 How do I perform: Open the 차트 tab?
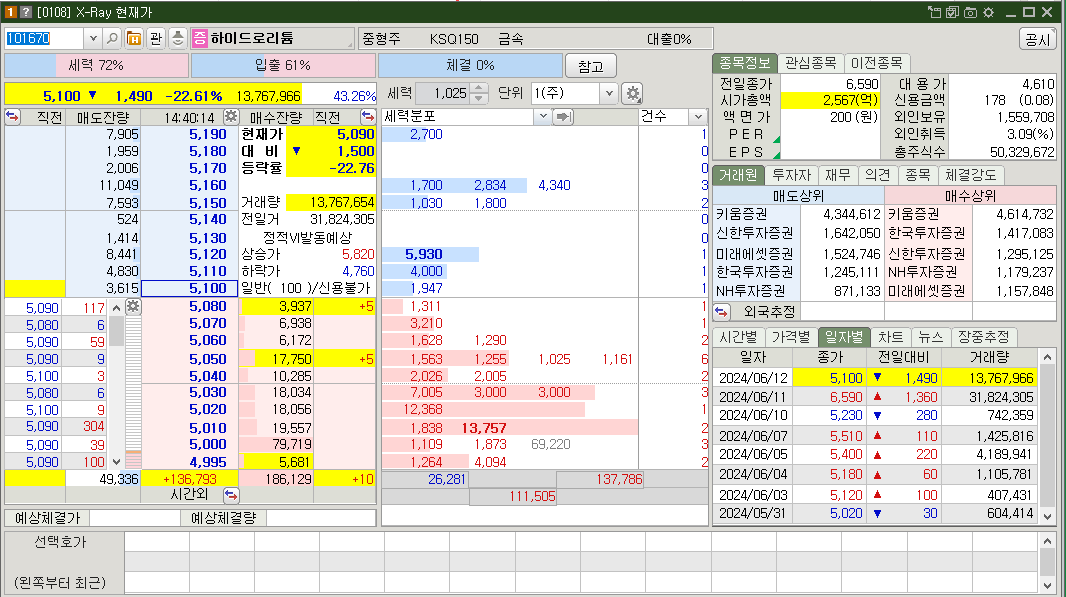[x=891, y=337]
